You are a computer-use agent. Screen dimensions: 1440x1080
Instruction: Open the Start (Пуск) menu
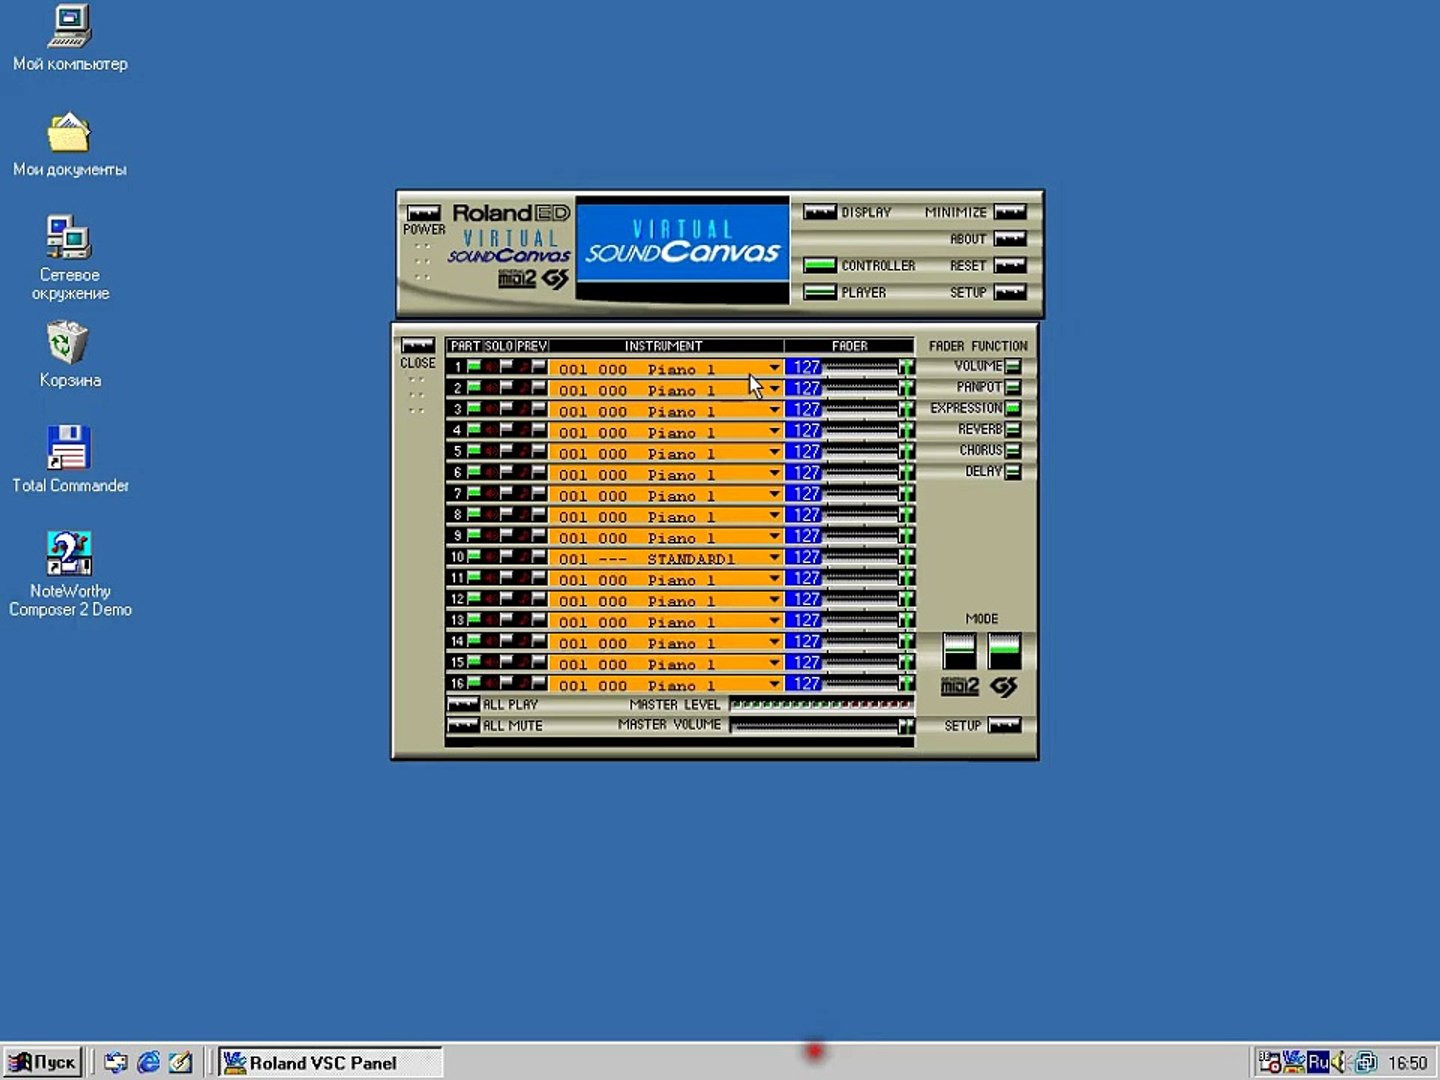pyautogui.click(x=42, y=1062)
